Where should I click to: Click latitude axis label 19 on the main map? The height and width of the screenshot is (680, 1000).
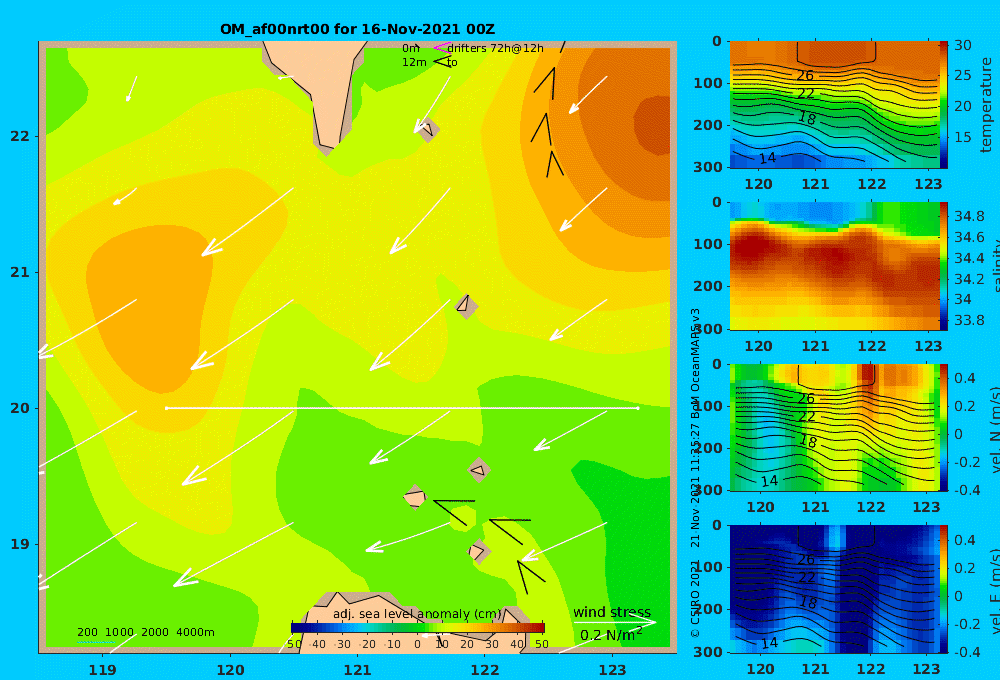point(20,544)
